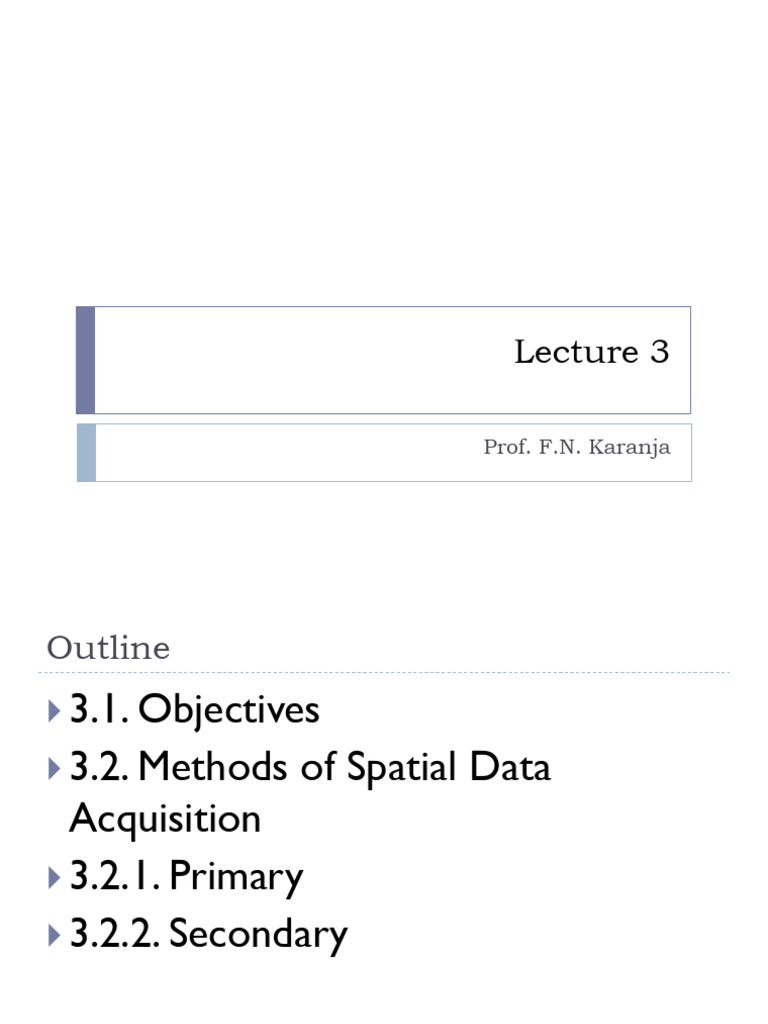Click the light blue accent block beside Prof. F.N. Karanja

[x=86, y=452]
